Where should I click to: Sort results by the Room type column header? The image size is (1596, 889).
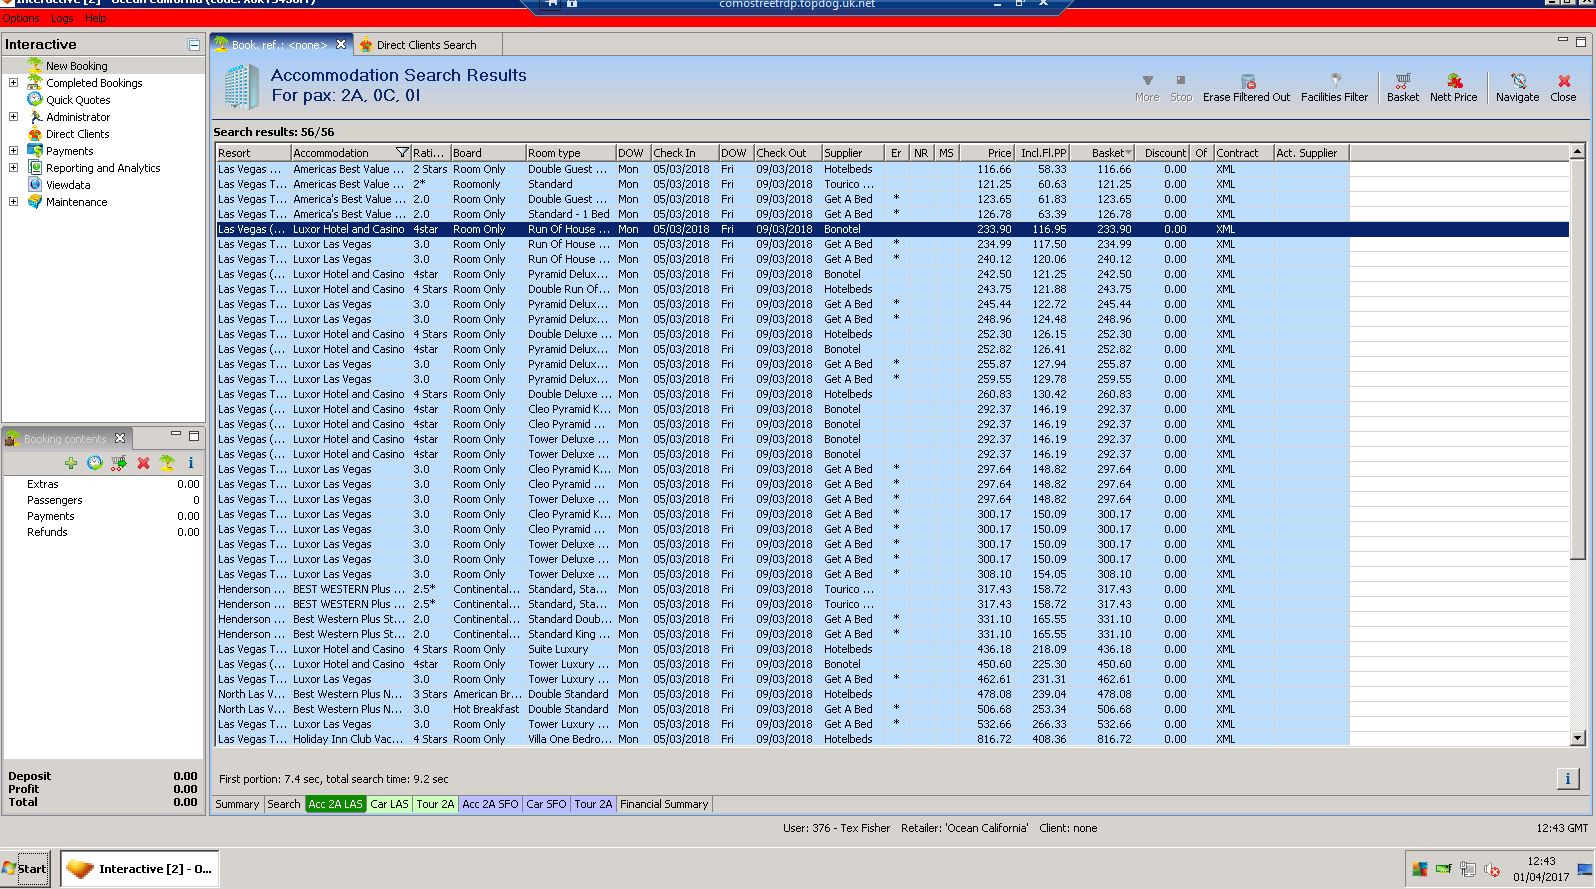(x=570, y=153)
